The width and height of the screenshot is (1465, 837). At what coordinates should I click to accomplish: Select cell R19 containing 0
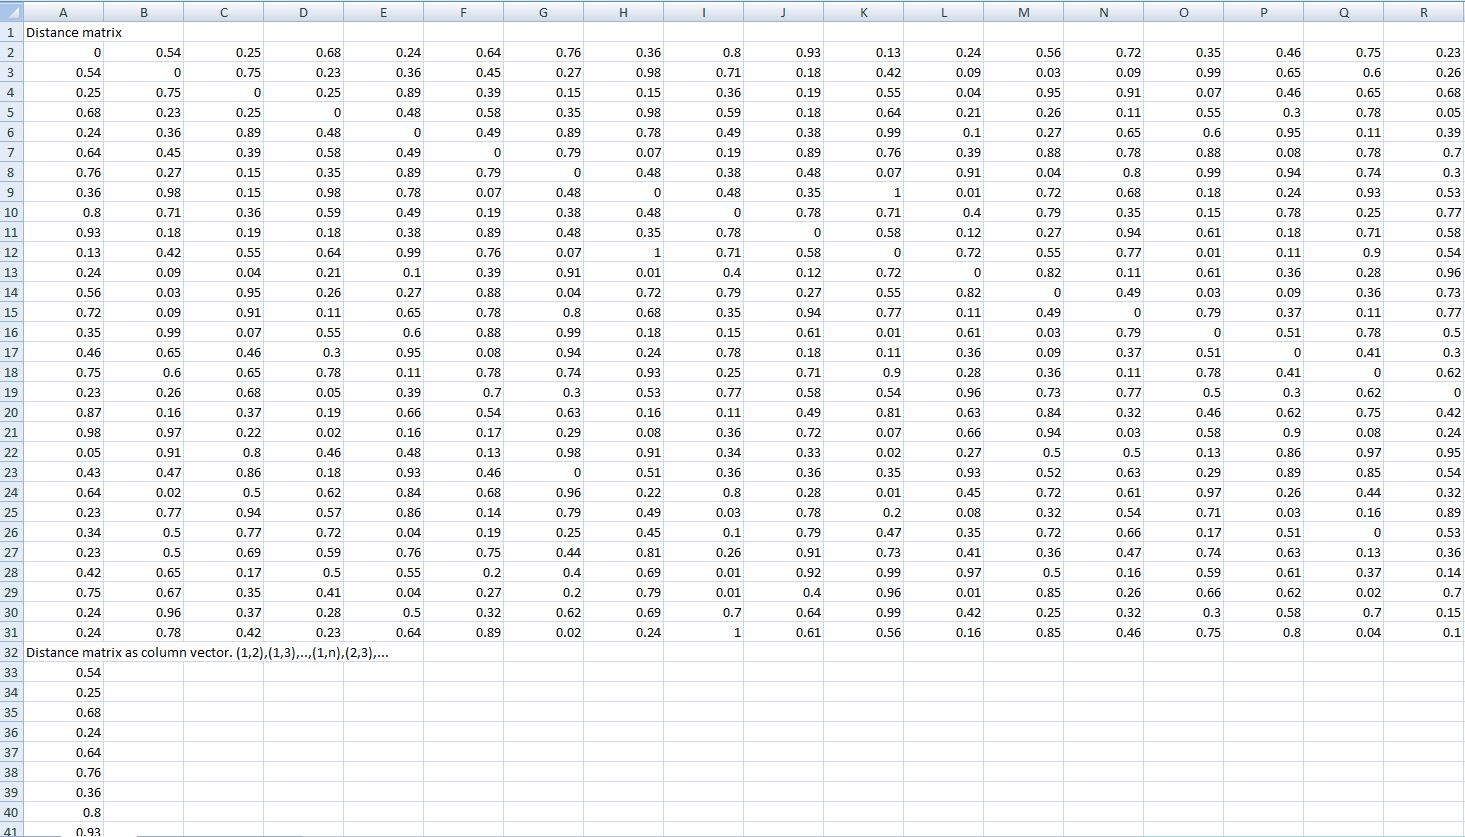pyautogui.click(x=1423, y=392)
